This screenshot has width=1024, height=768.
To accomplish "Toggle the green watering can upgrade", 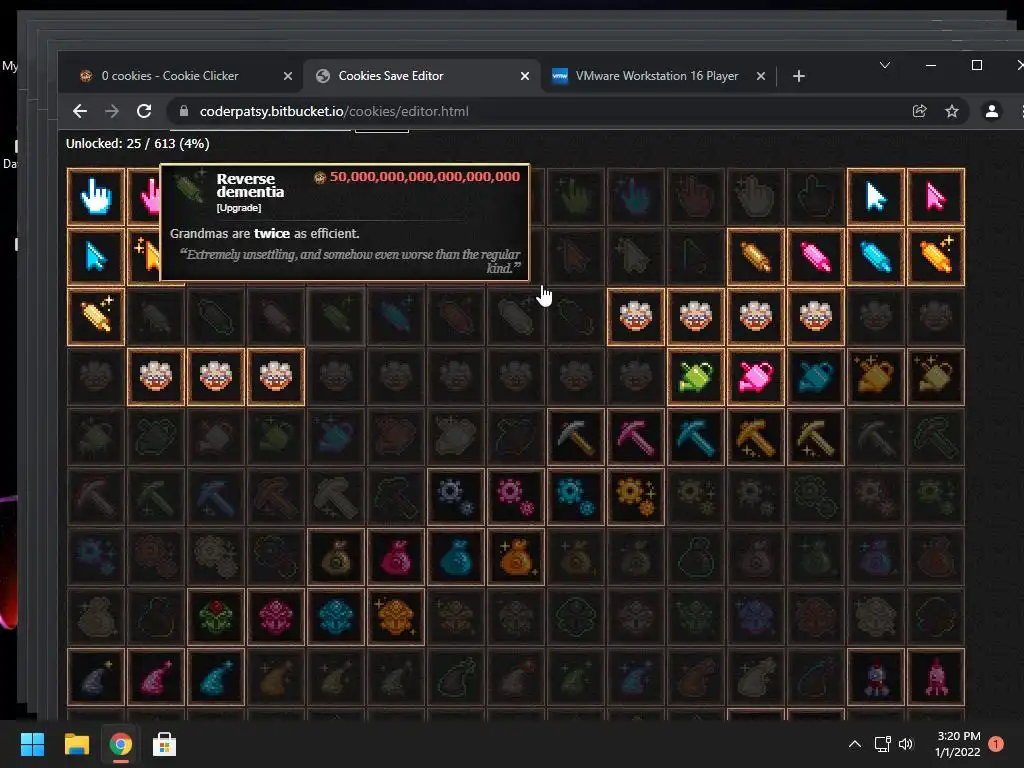I will (696, 377).
